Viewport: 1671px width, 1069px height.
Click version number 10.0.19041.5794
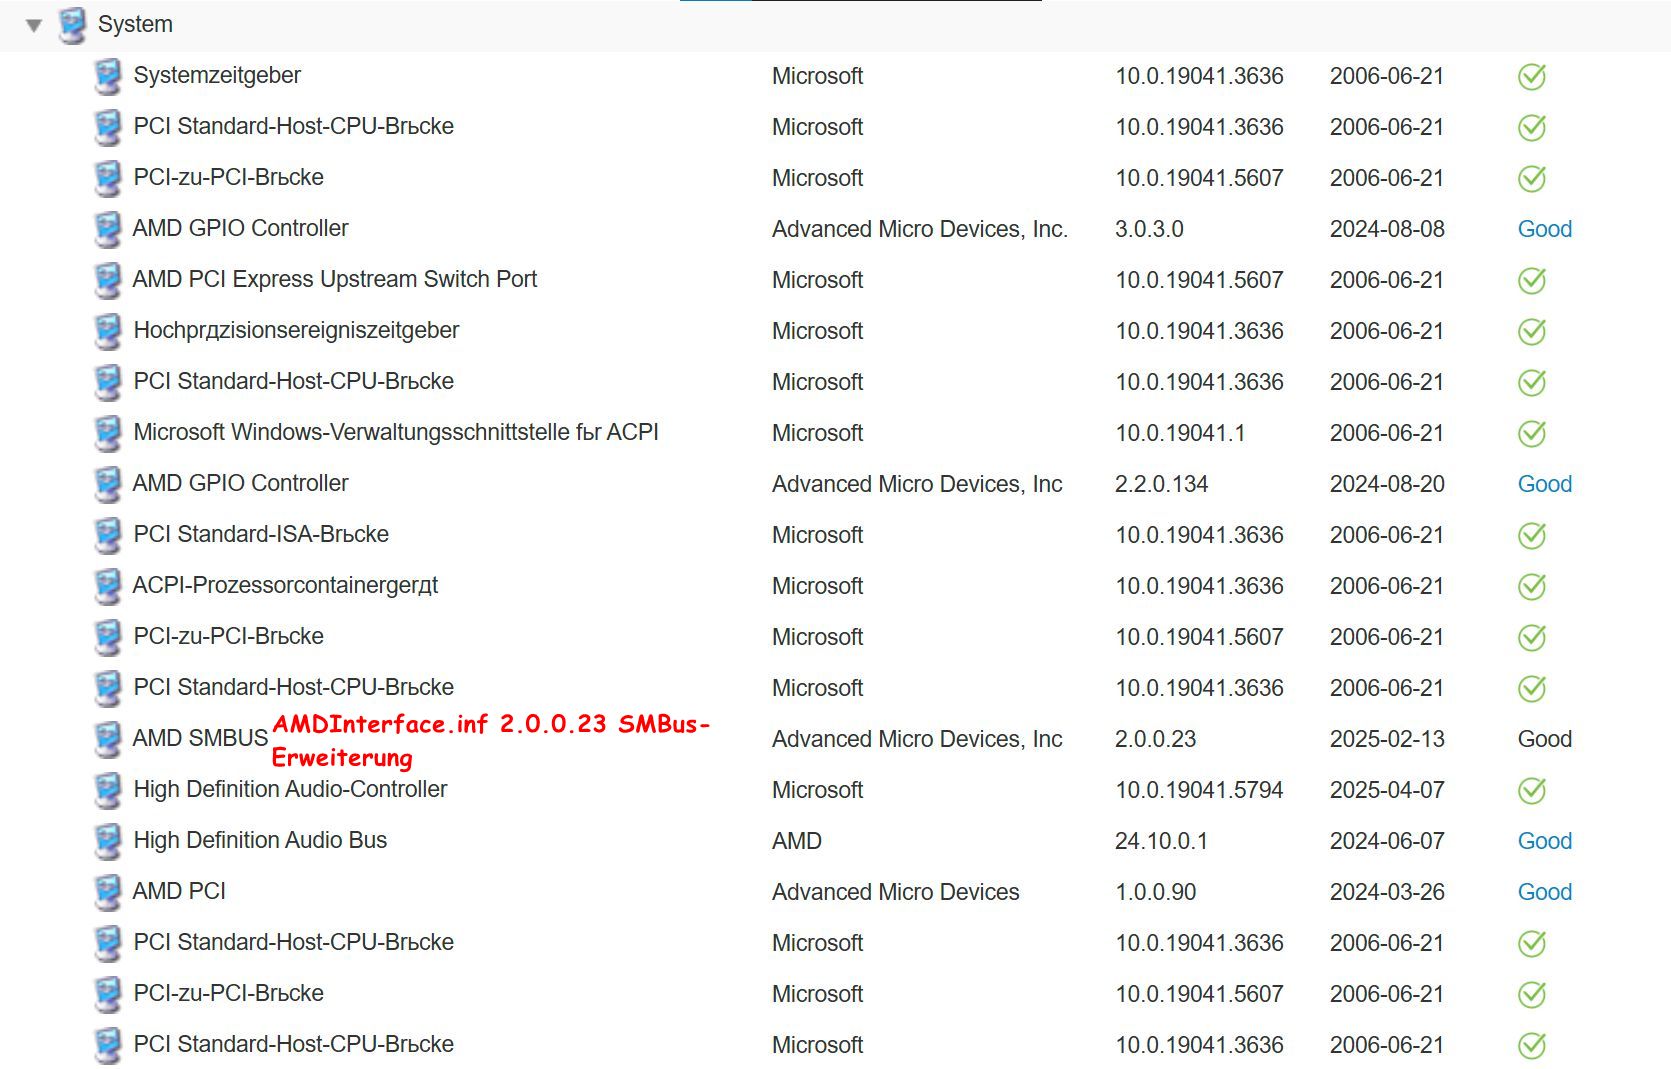coord(1199,790)
